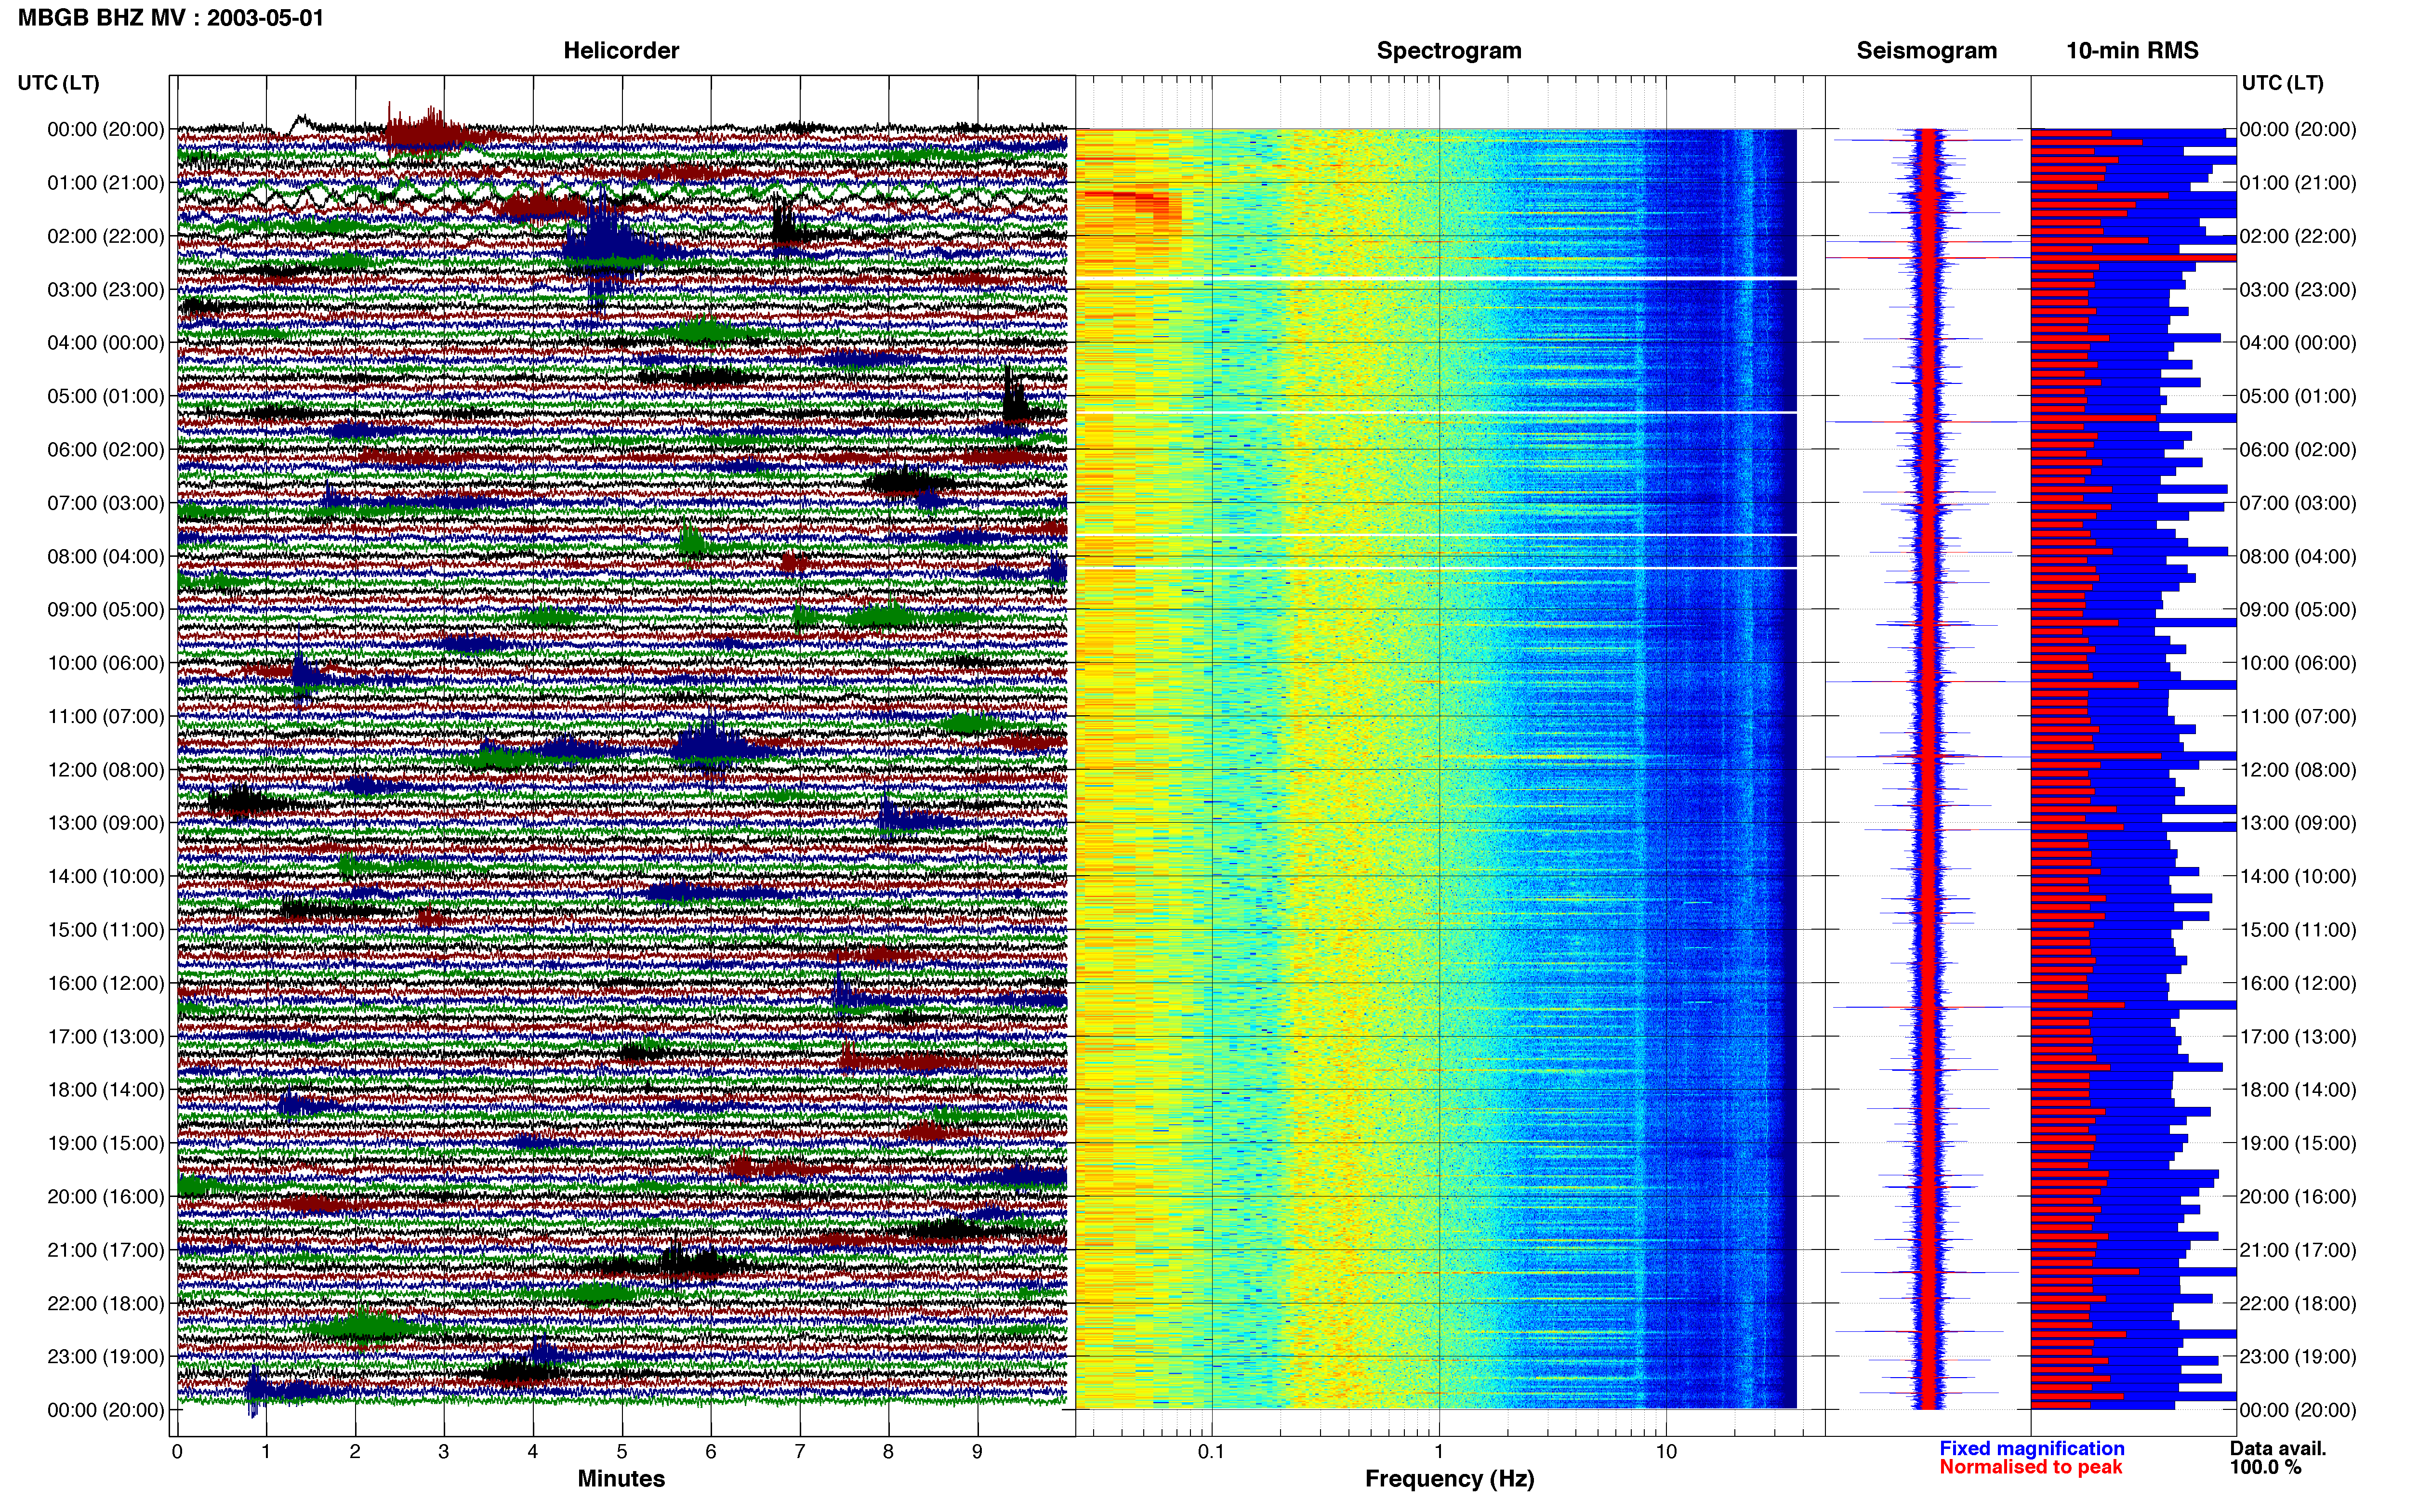Click the left '15:00 (11:00)' time label

point(106,930)
